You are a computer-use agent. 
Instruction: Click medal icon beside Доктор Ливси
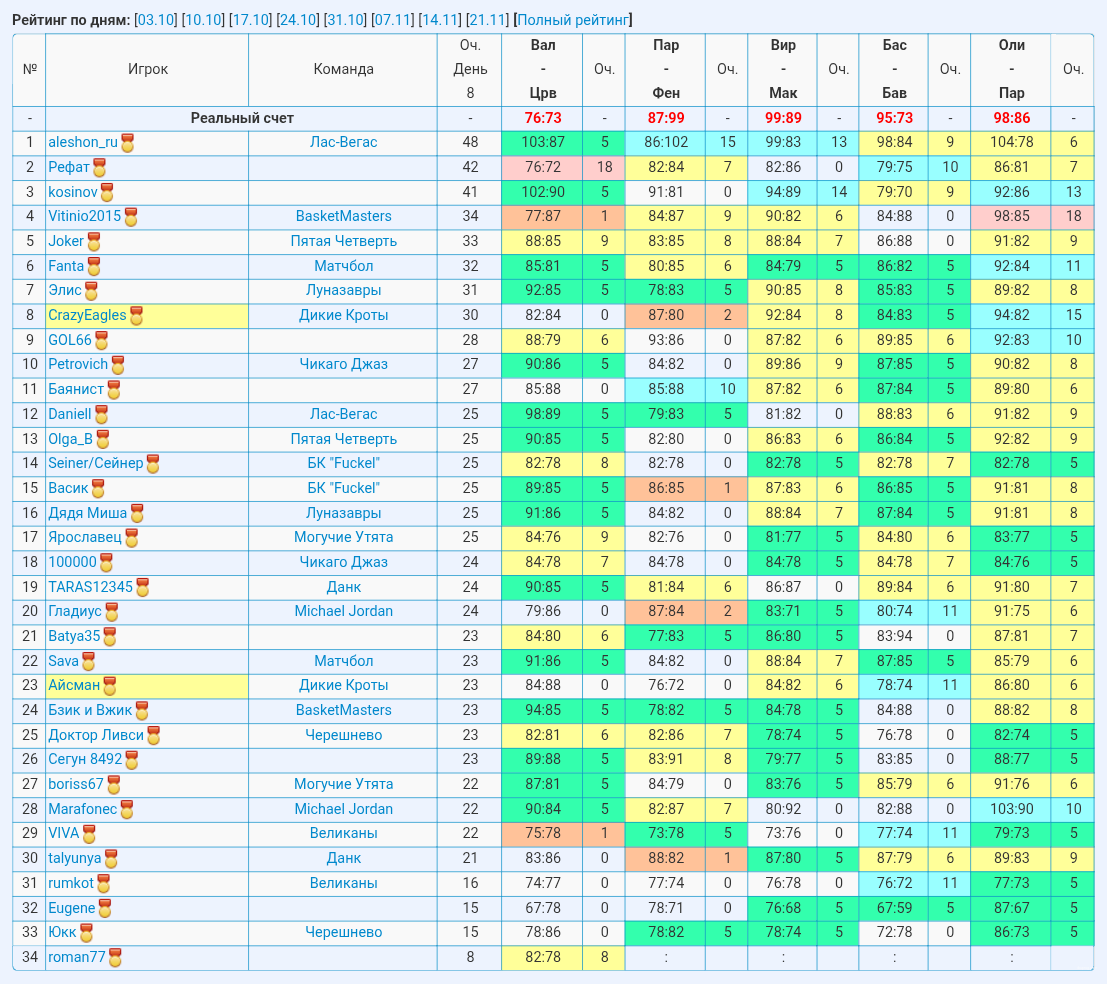pyautogui.click(x=153, y=736)
